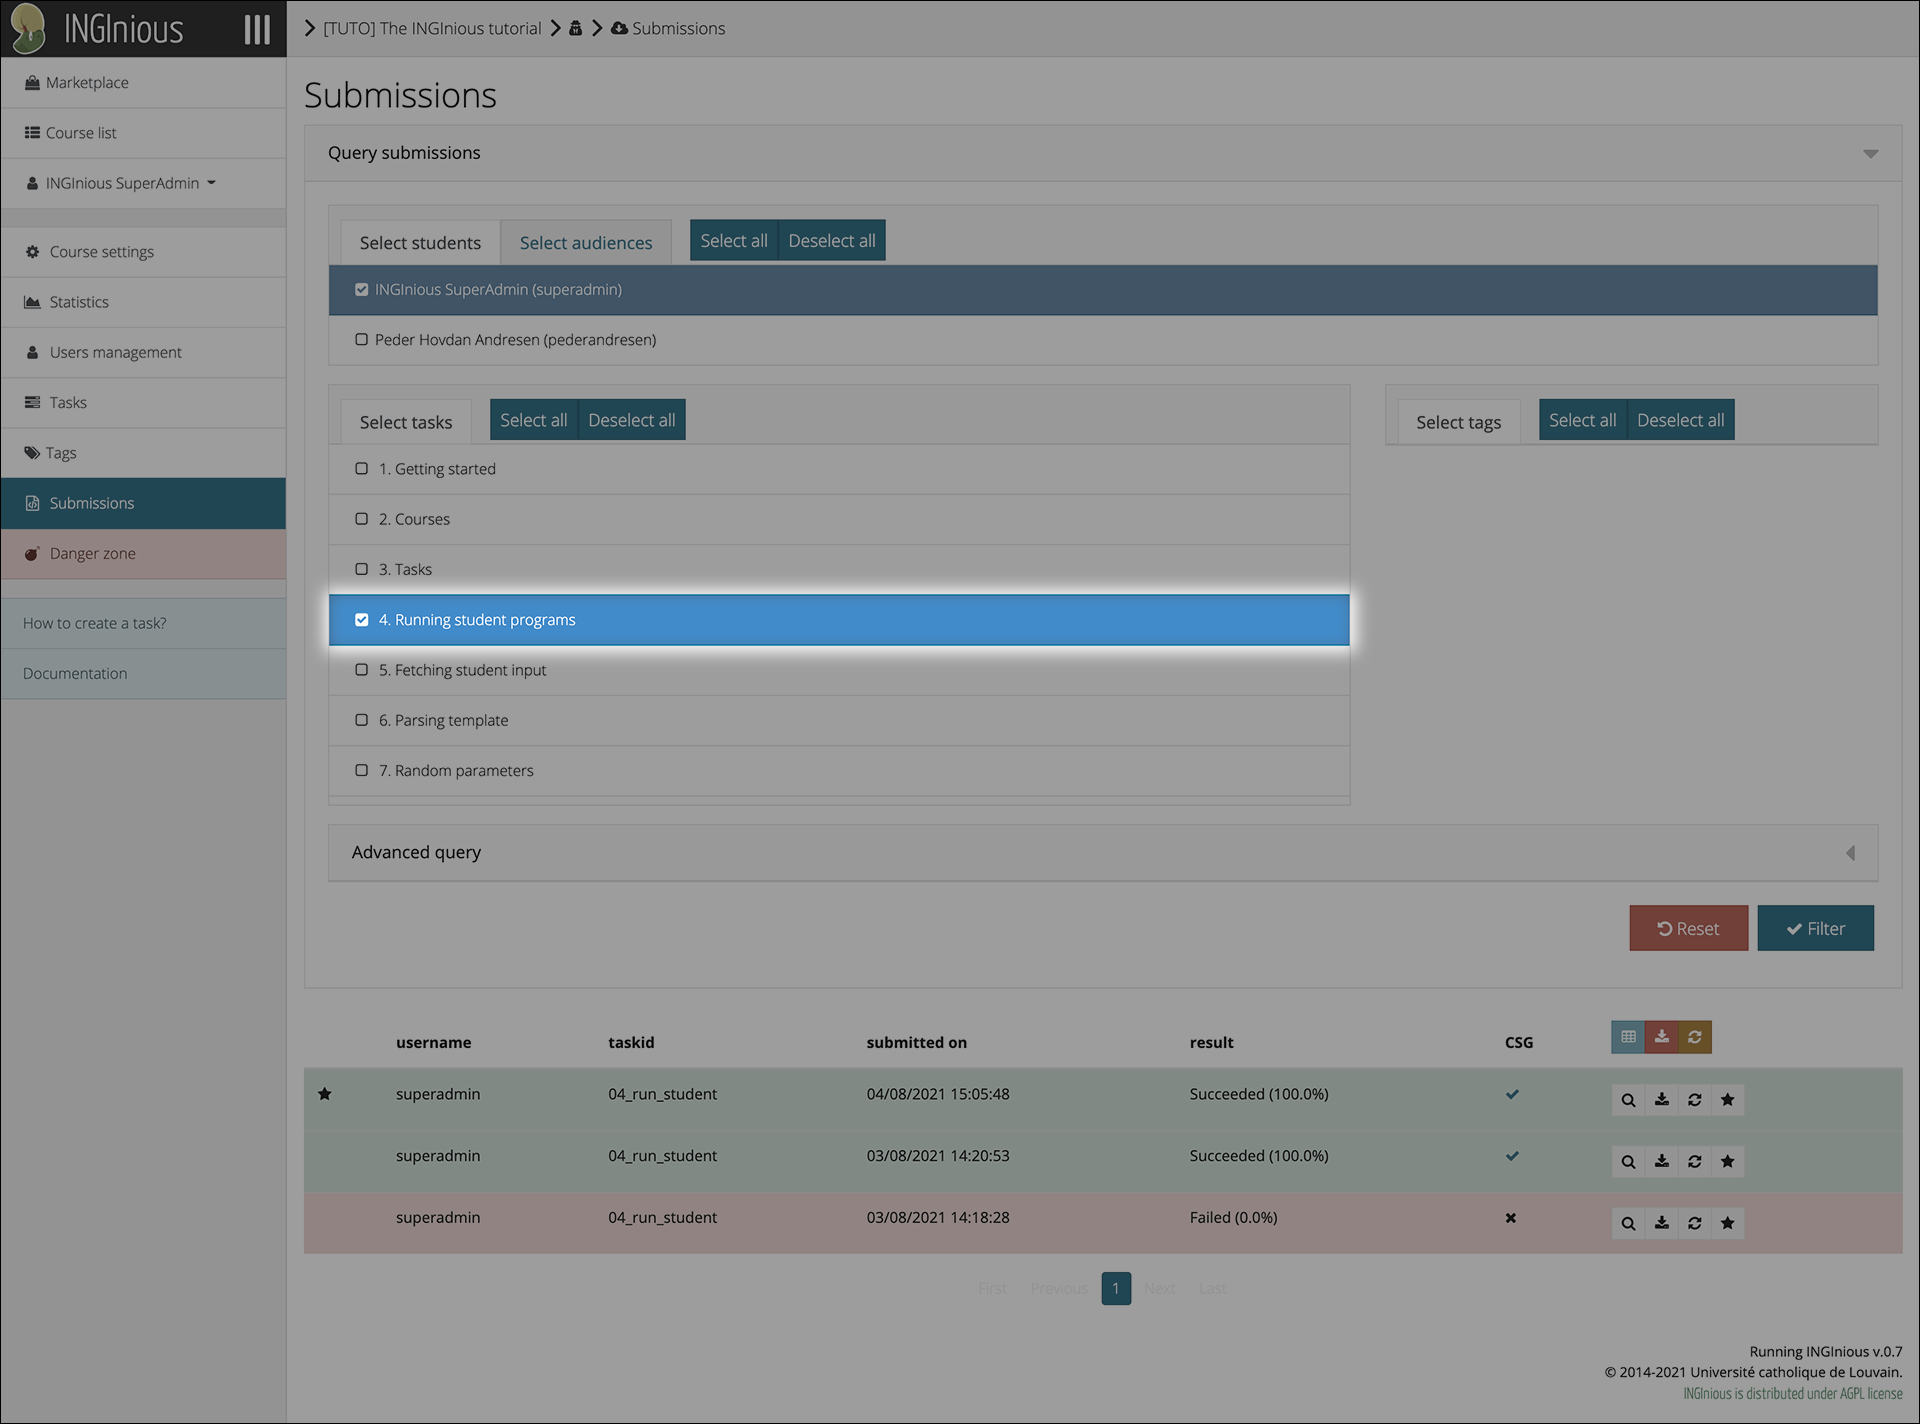Check the task 3. Tasks checkbox
Image resolution: width=1920 pixels, height=1424 pixels.
363,568
